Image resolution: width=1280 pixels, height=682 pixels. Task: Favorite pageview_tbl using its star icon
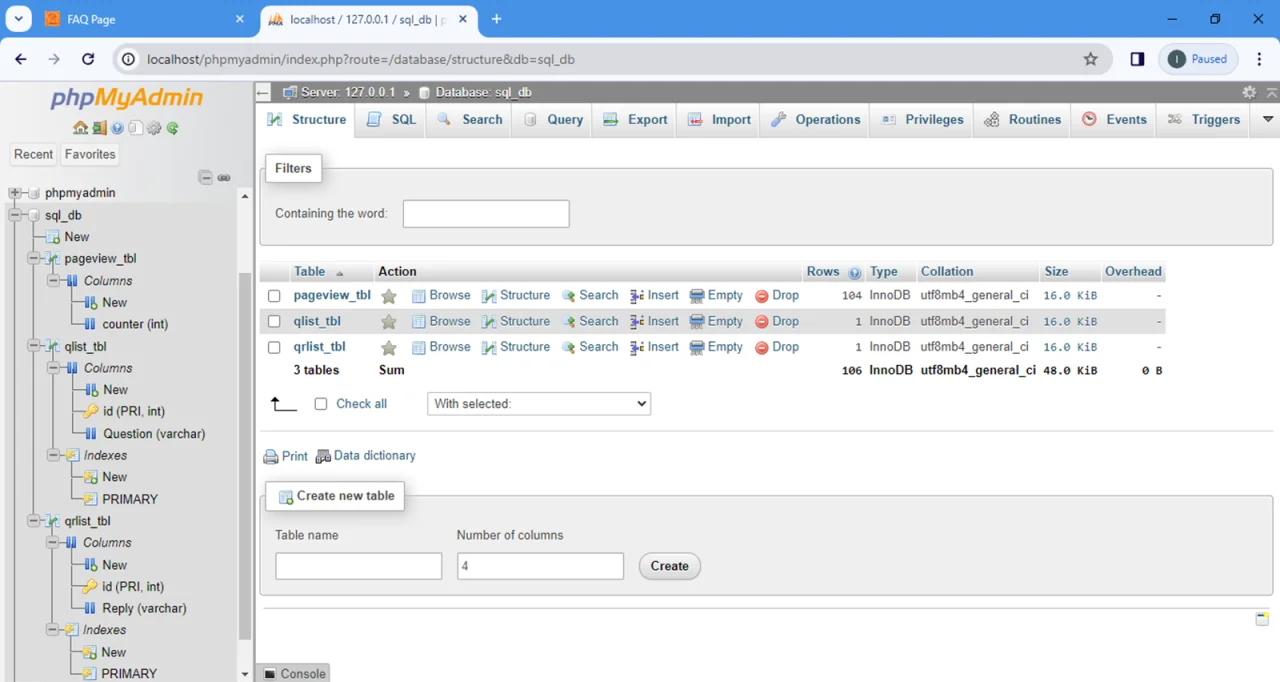[389, 296]
